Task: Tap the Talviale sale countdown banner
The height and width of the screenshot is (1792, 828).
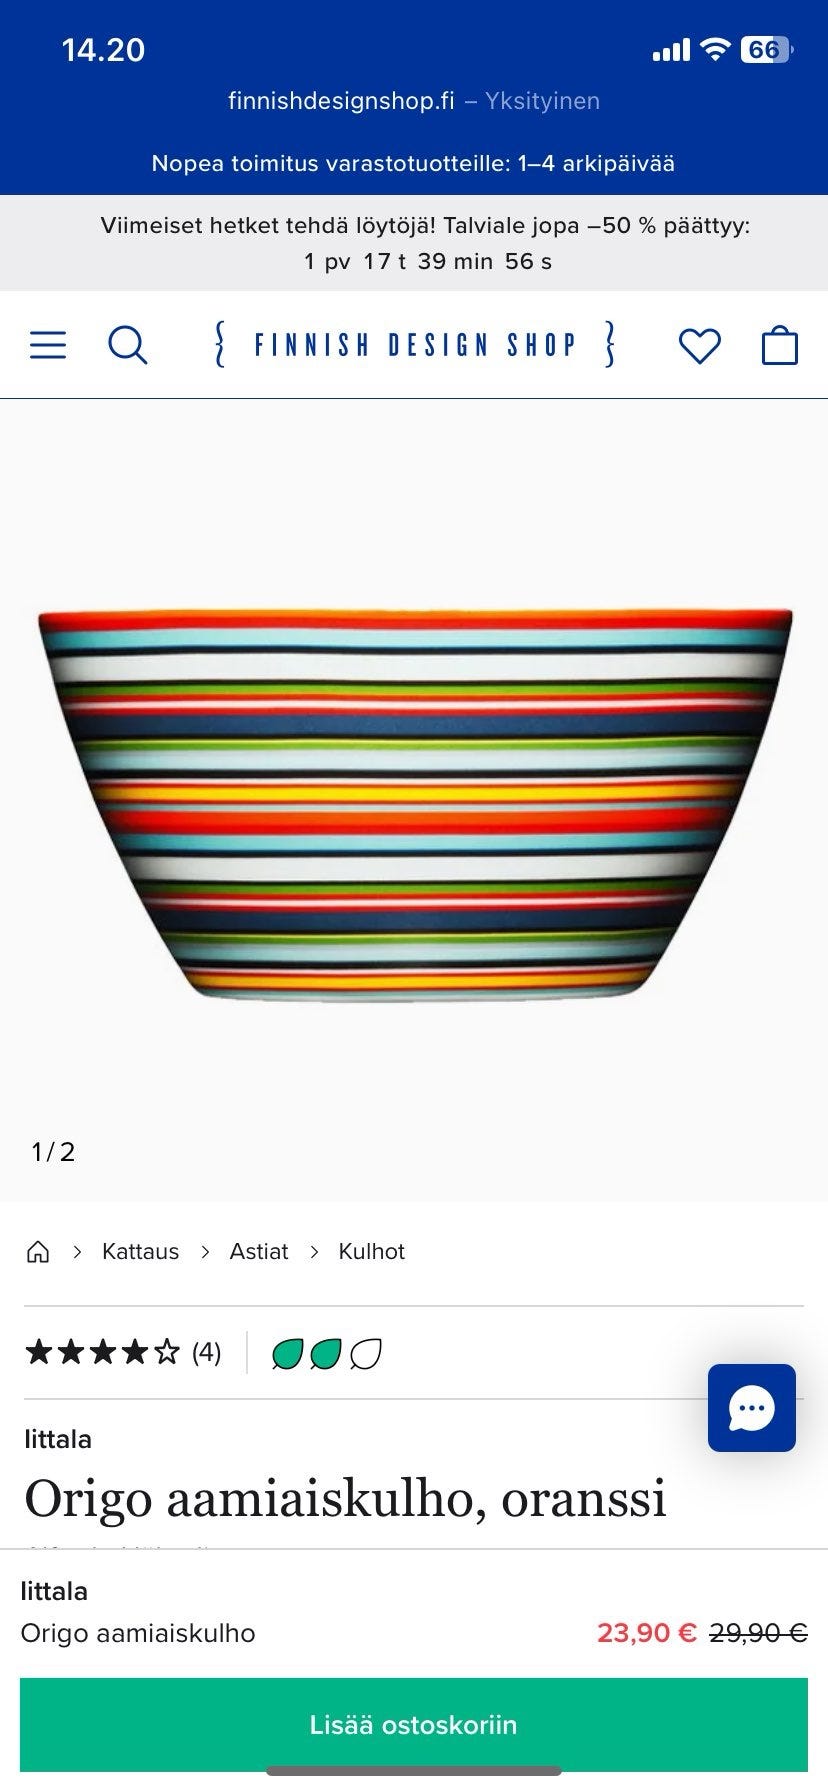Action: [x=414, y=243]
